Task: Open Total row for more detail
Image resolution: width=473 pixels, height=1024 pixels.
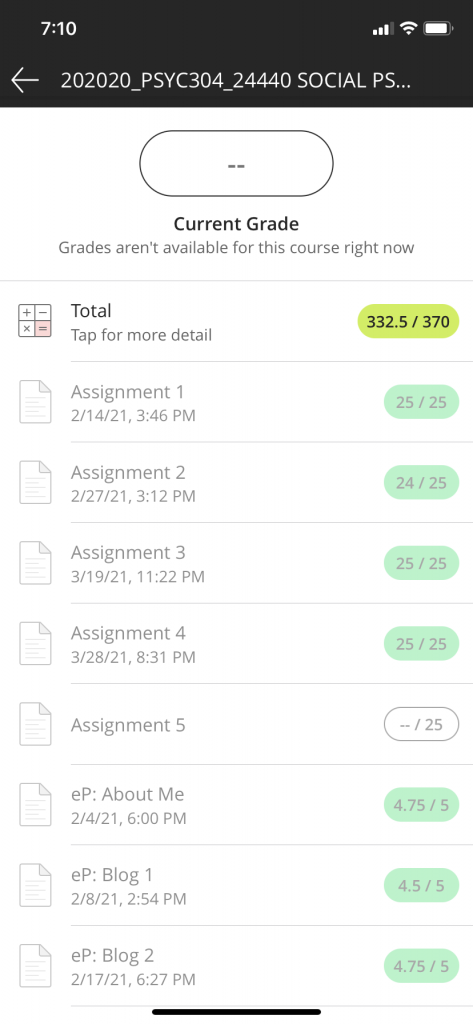Action: (236, 321)
